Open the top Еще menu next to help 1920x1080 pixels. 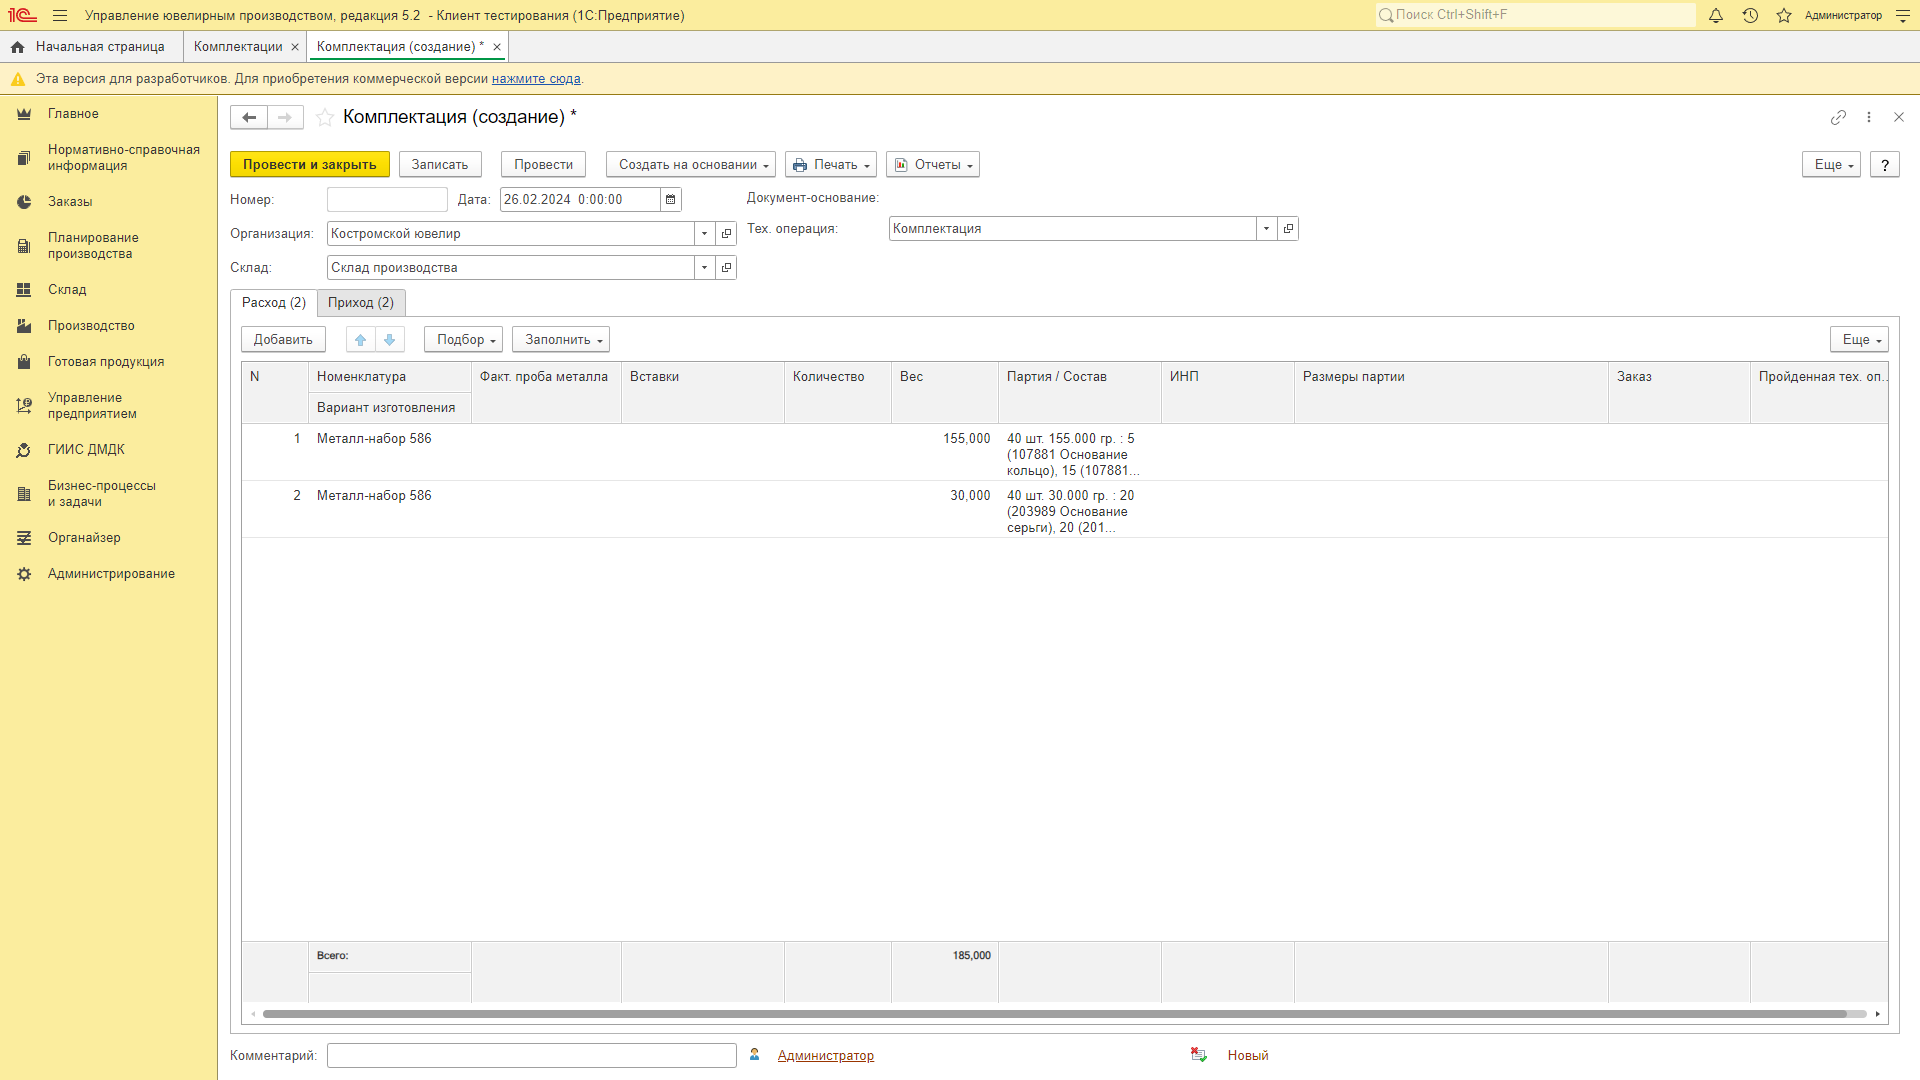1831,165
